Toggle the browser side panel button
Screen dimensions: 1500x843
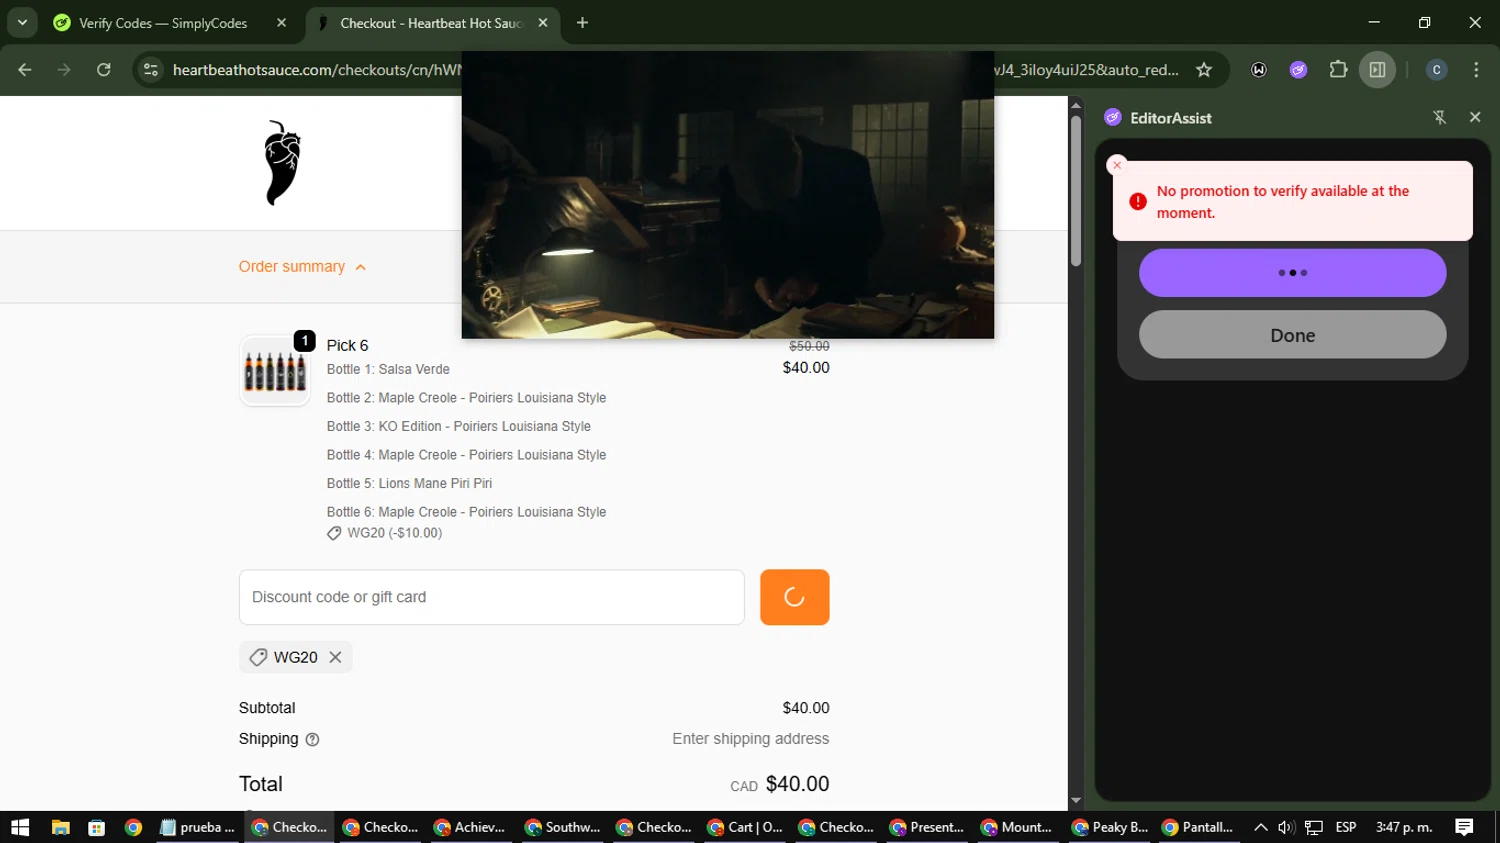pos(1377,69)
